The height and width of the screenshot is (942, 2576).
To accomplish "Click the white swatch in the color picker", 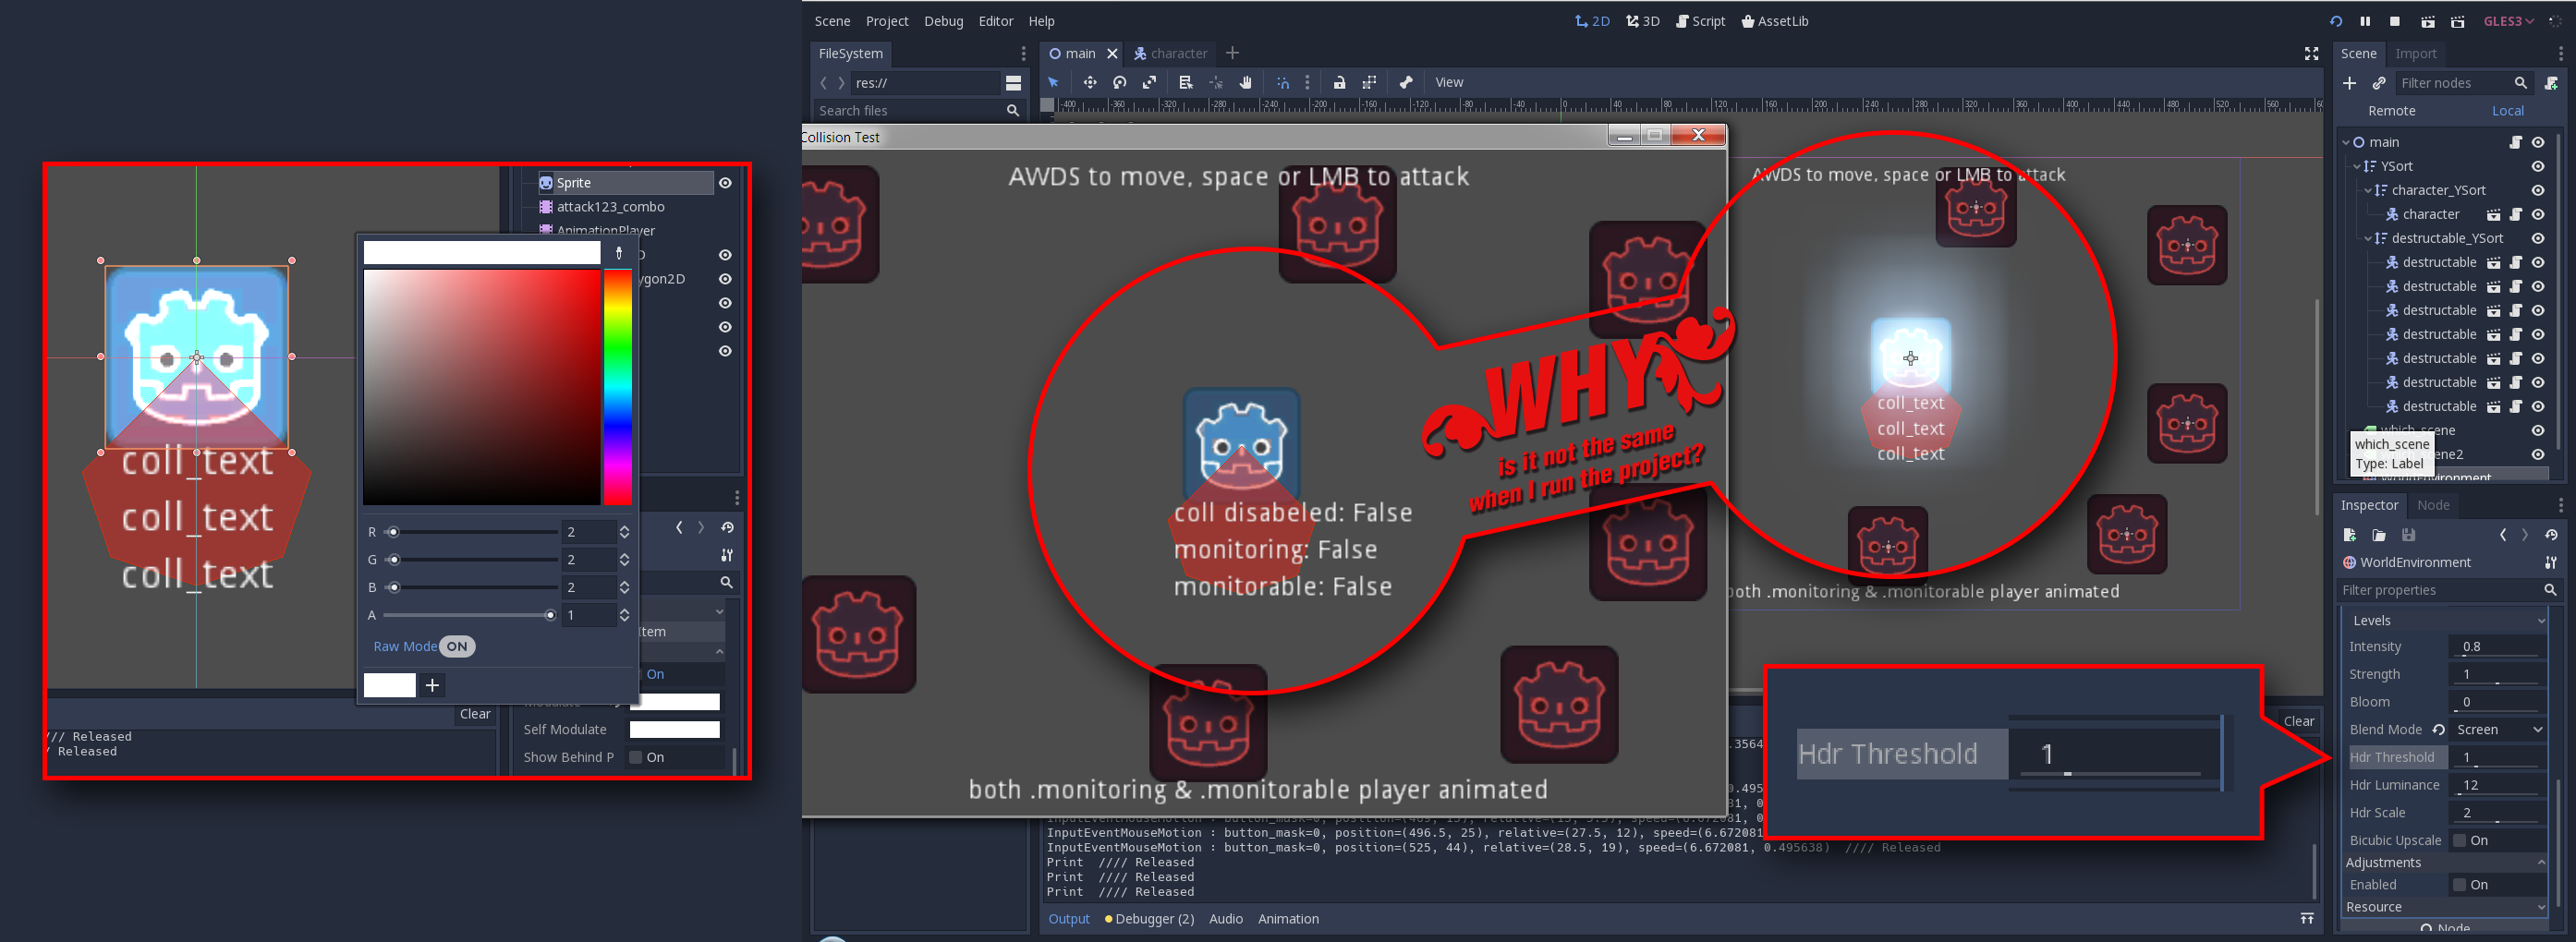I will (390, 684).
